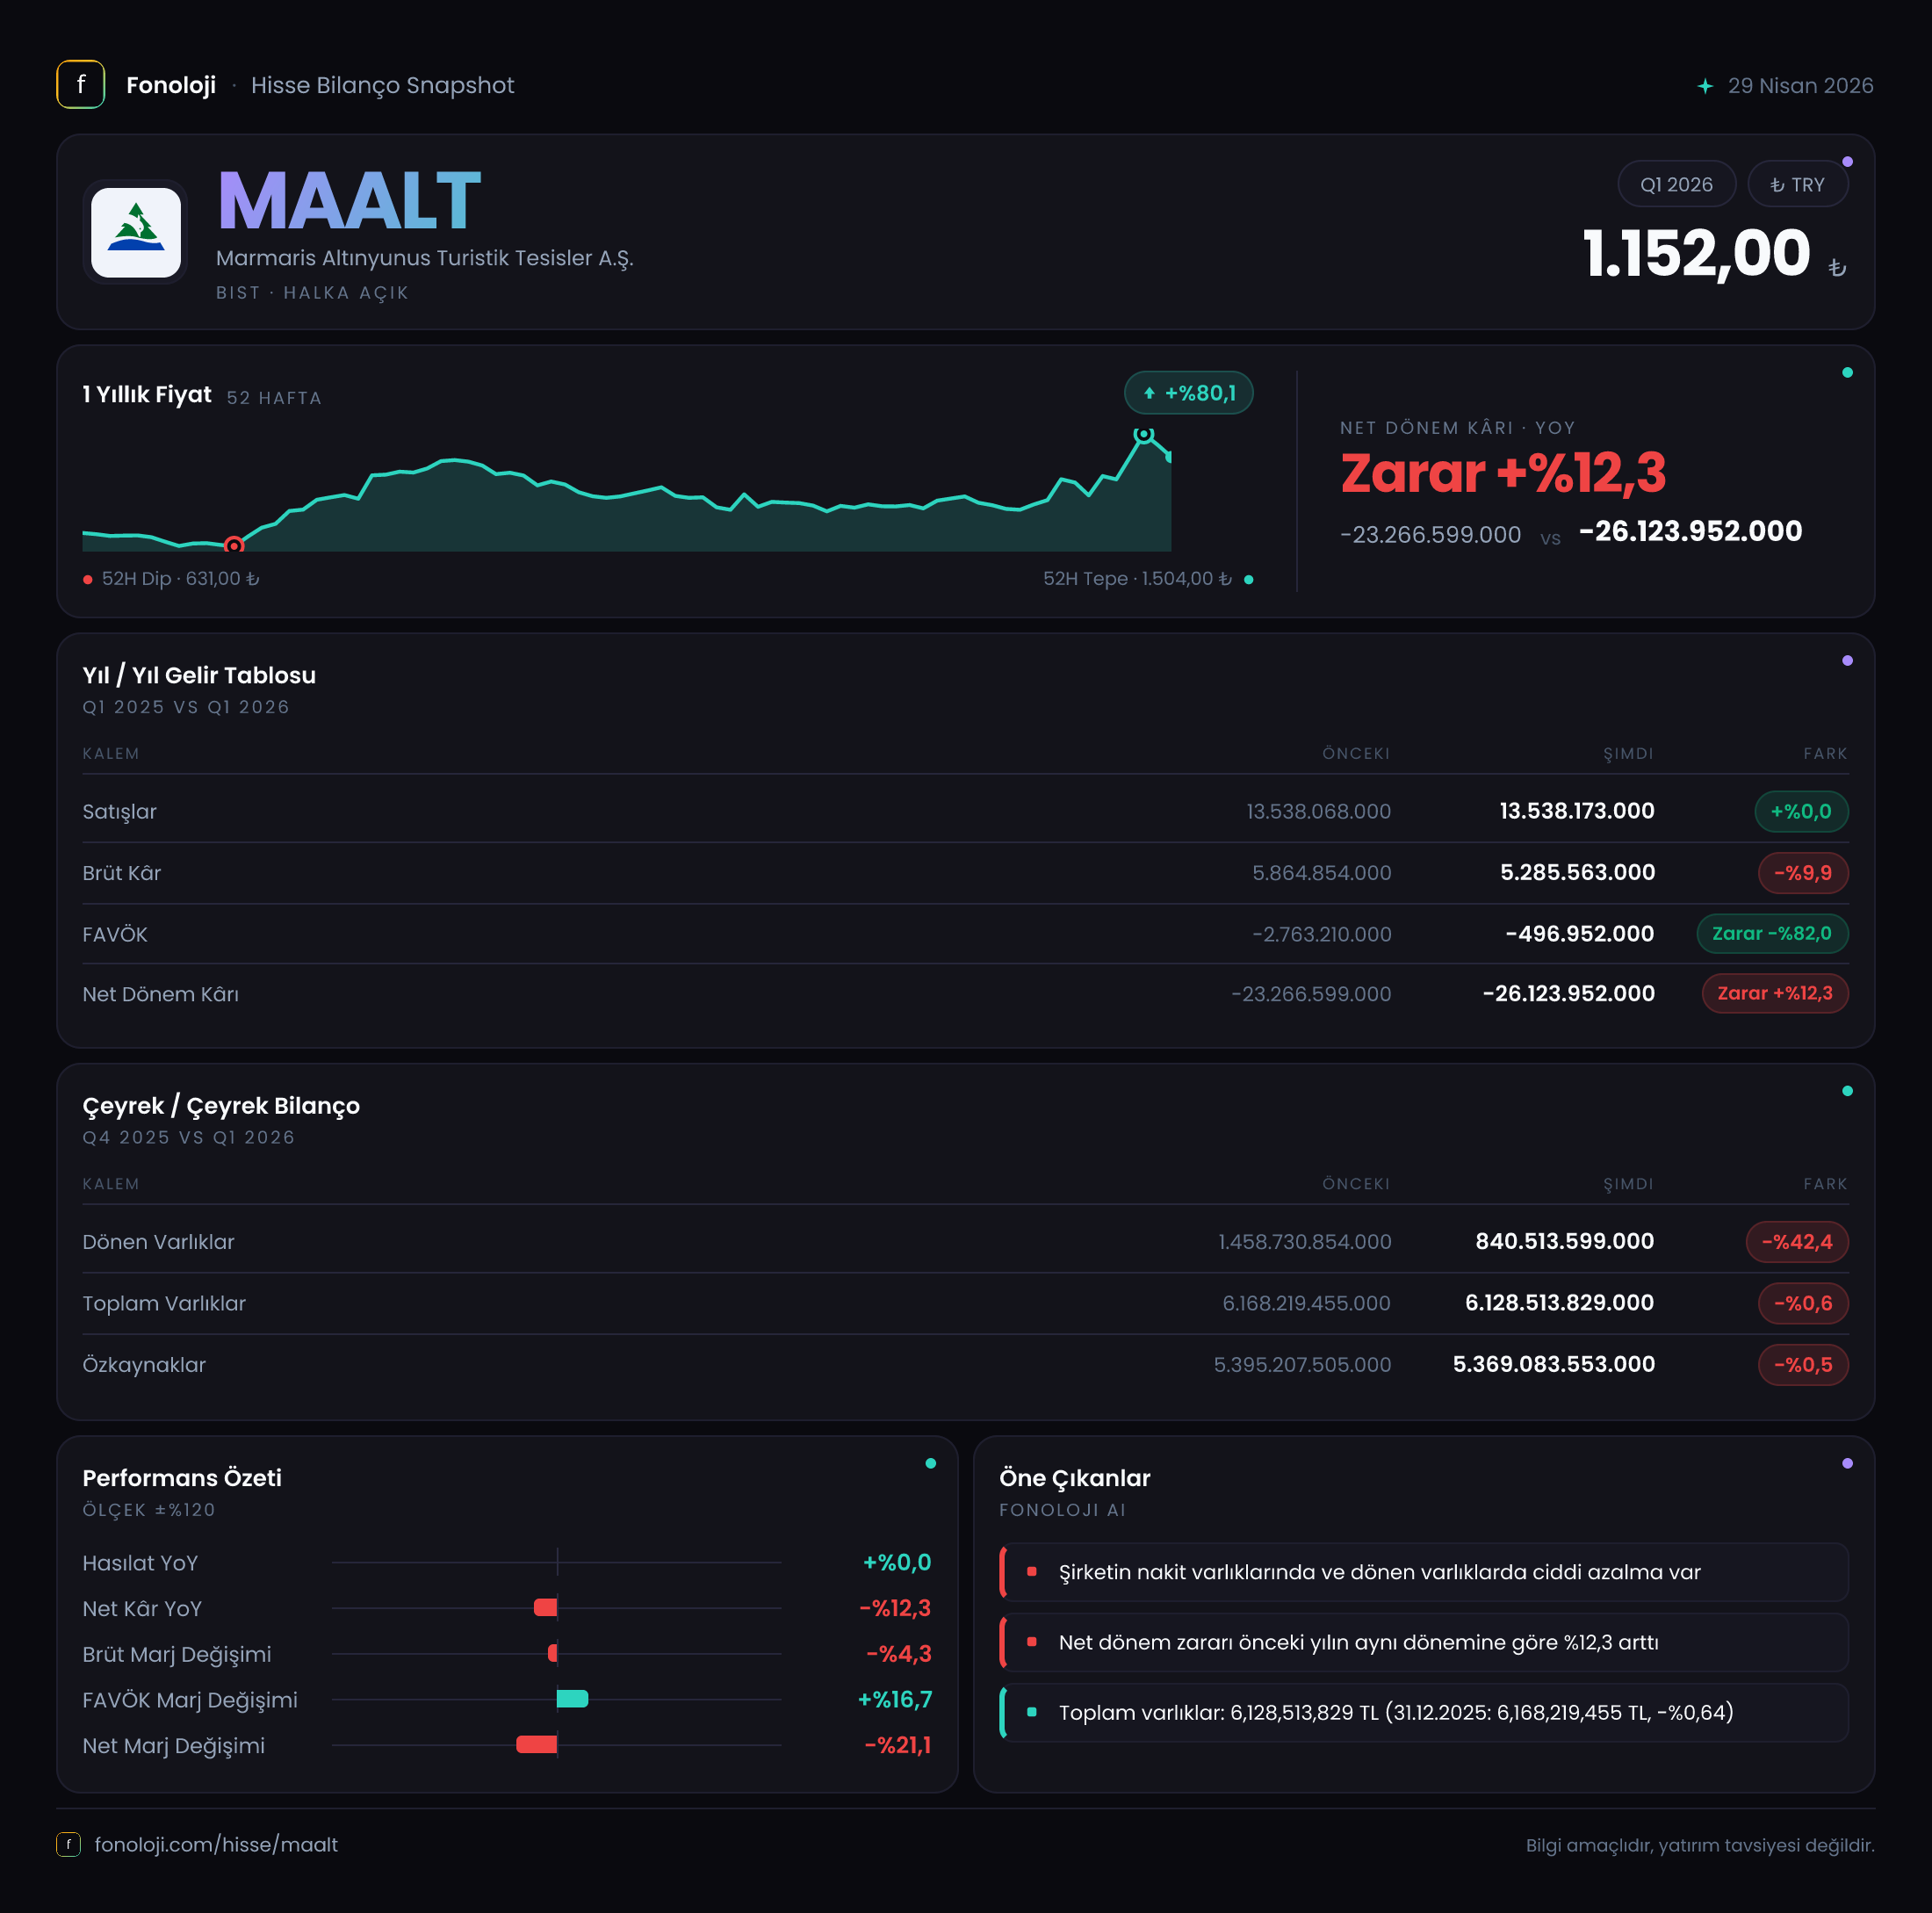The height and width of the screenshot is (1913, 1932).
Task: Click the FAVÖK previous value -2.763.210.000
Action: pyautogui.click(x=1321, y=934)
